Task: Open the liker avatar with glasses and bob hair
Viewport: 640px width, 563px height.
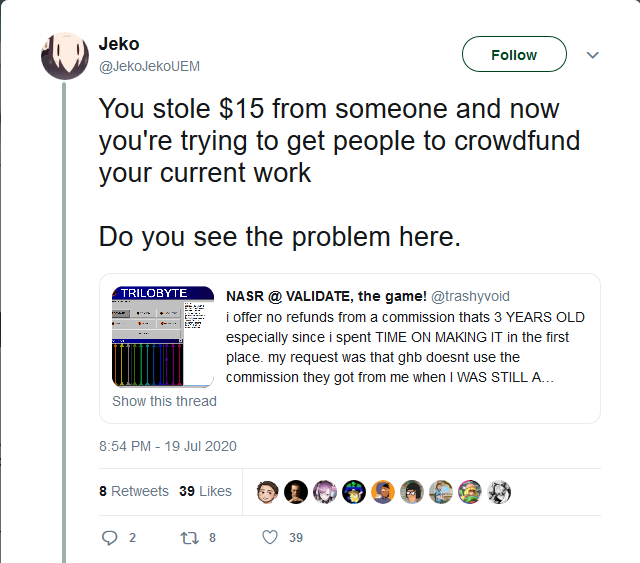Action: click(412, 492)
